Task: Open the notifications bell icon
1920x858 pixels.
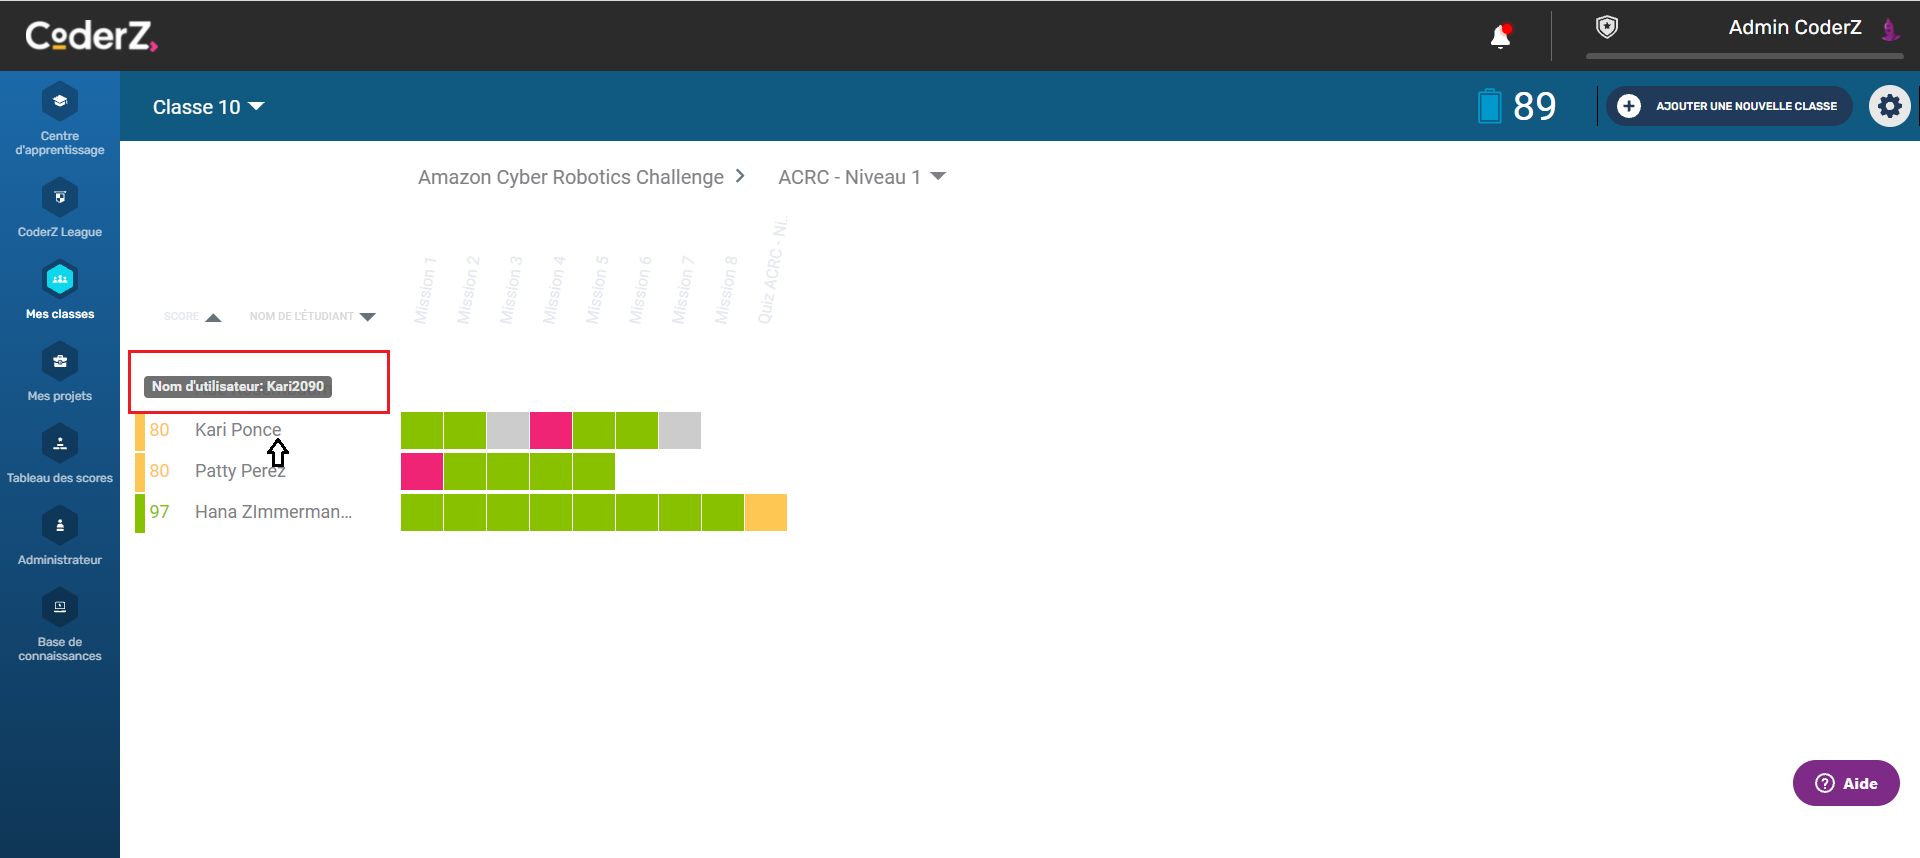Action: pyautogui.click(x=1500, y=37)
